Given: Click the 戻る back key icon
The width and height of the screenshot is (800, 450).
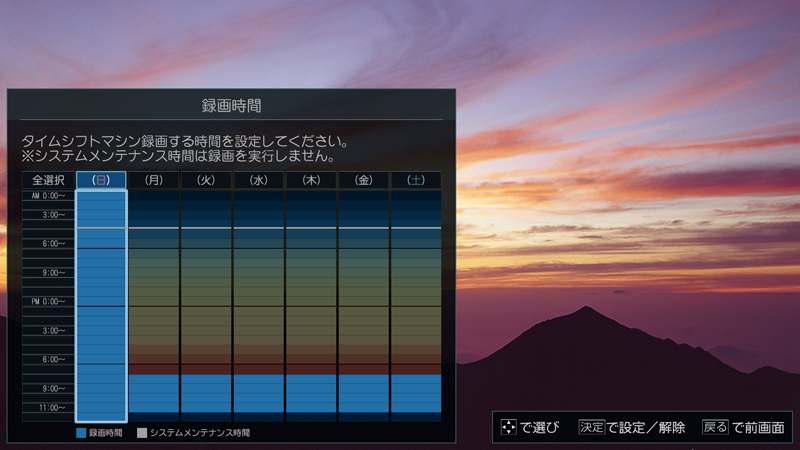Looking at the screenshot, I should pos(714,427).
